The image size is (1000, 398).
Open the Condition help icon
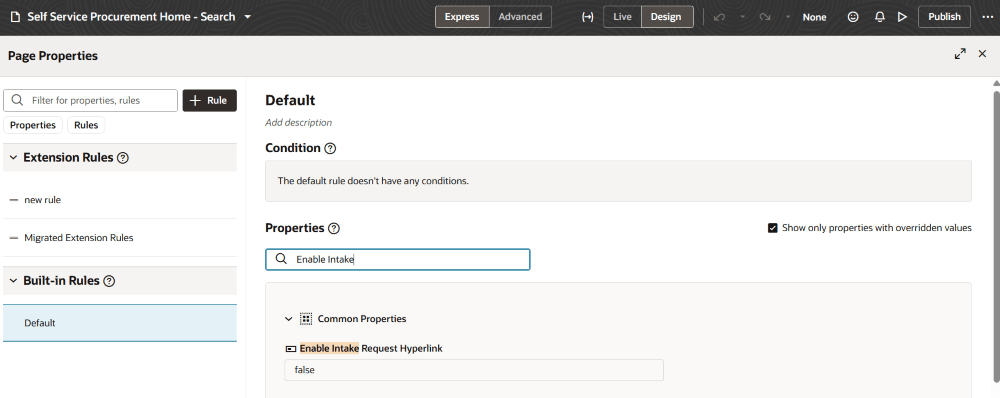click(330, 148)
